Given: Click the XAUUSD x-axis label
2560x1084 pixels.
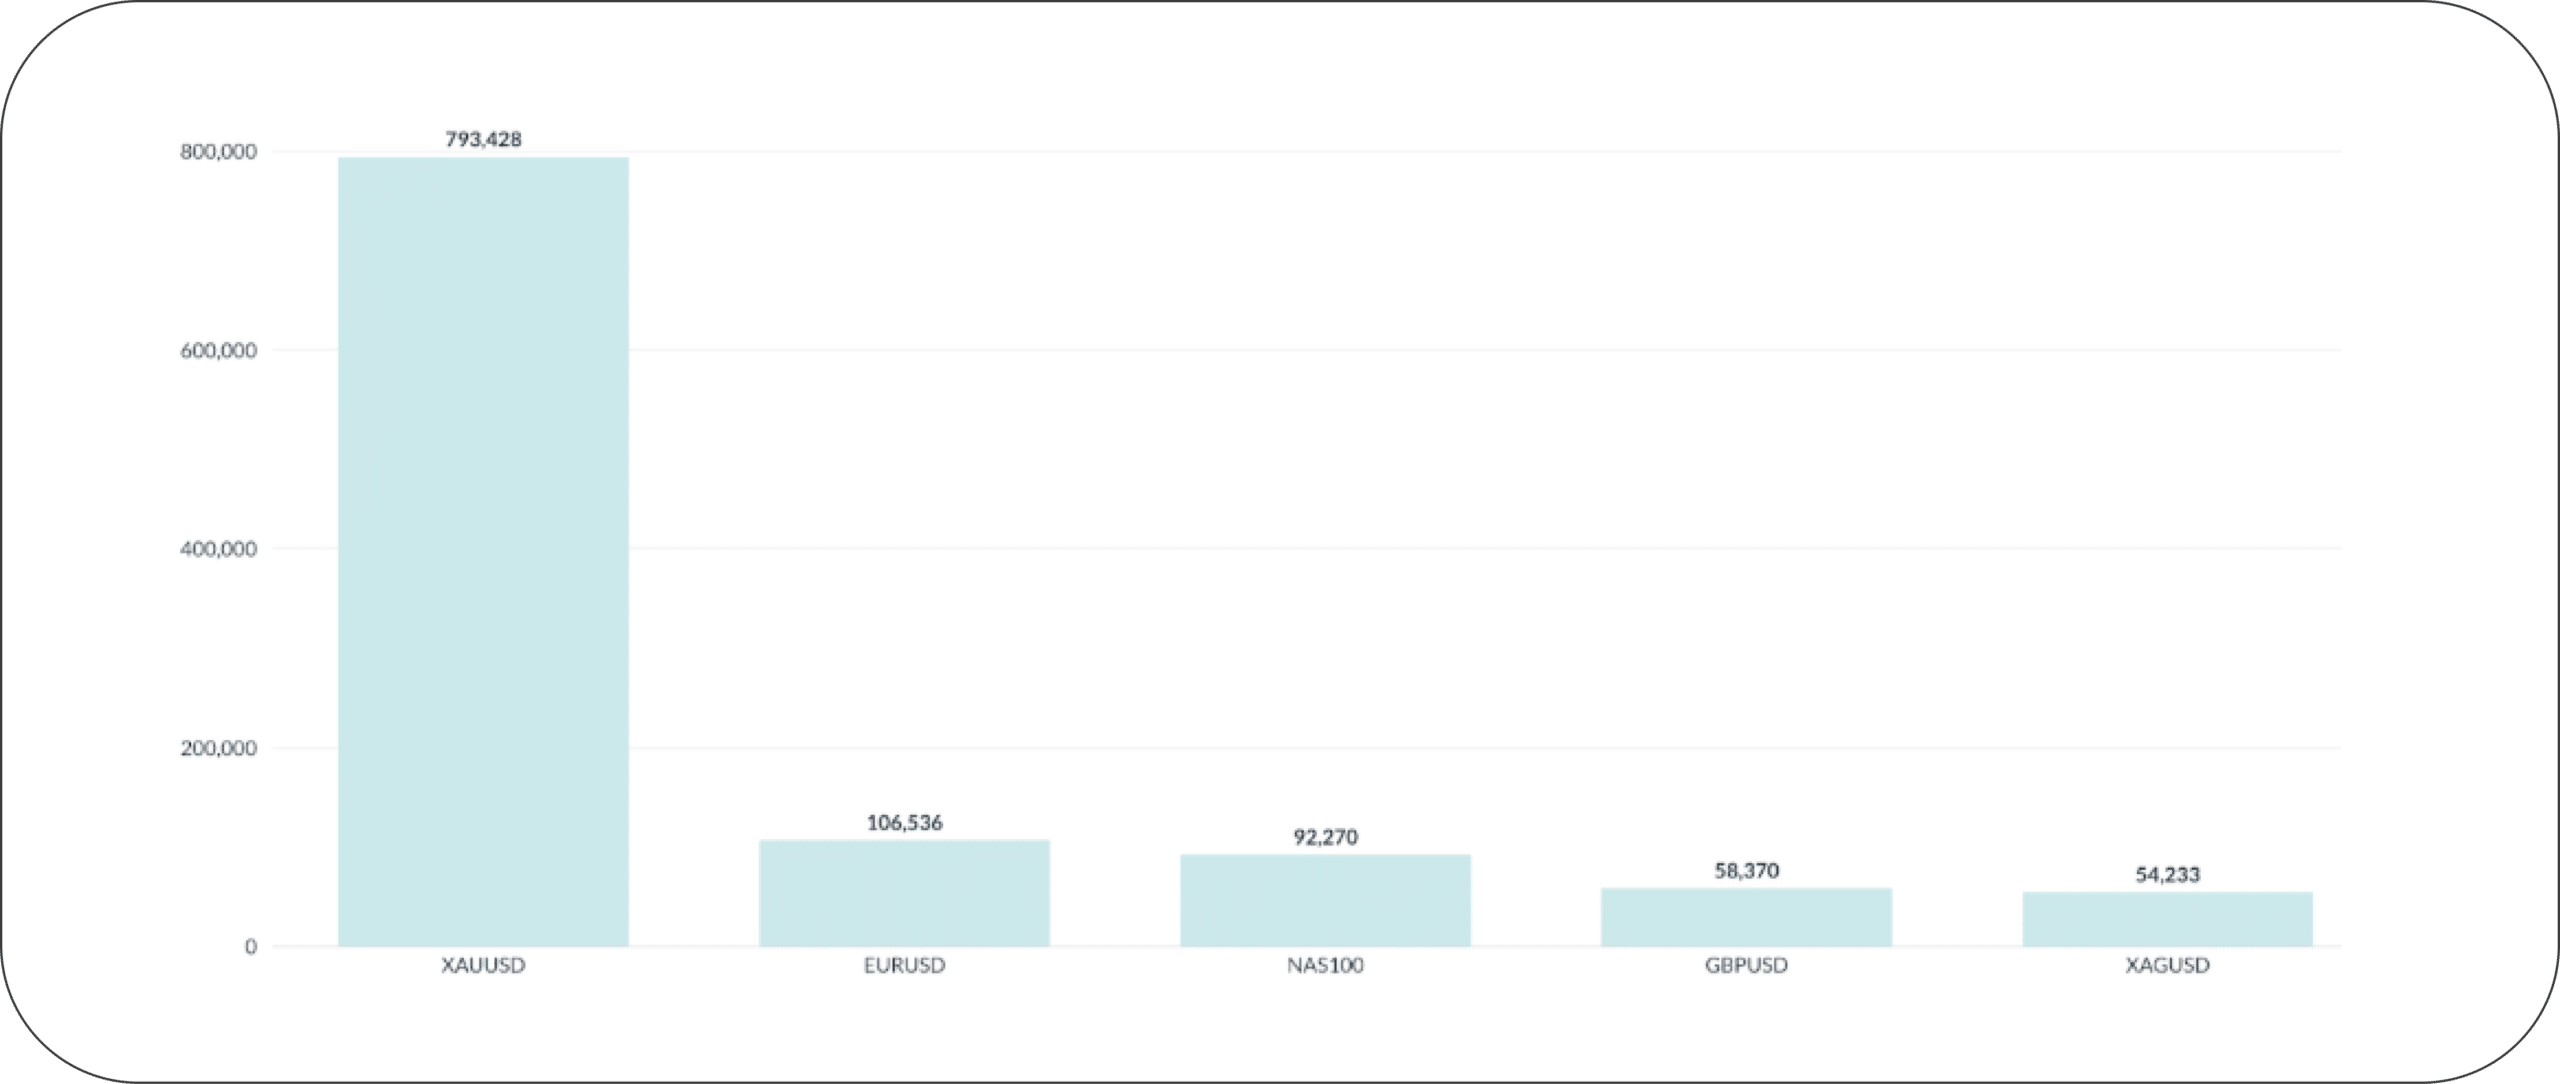Looking at the screenshot, I should point(483,966).
